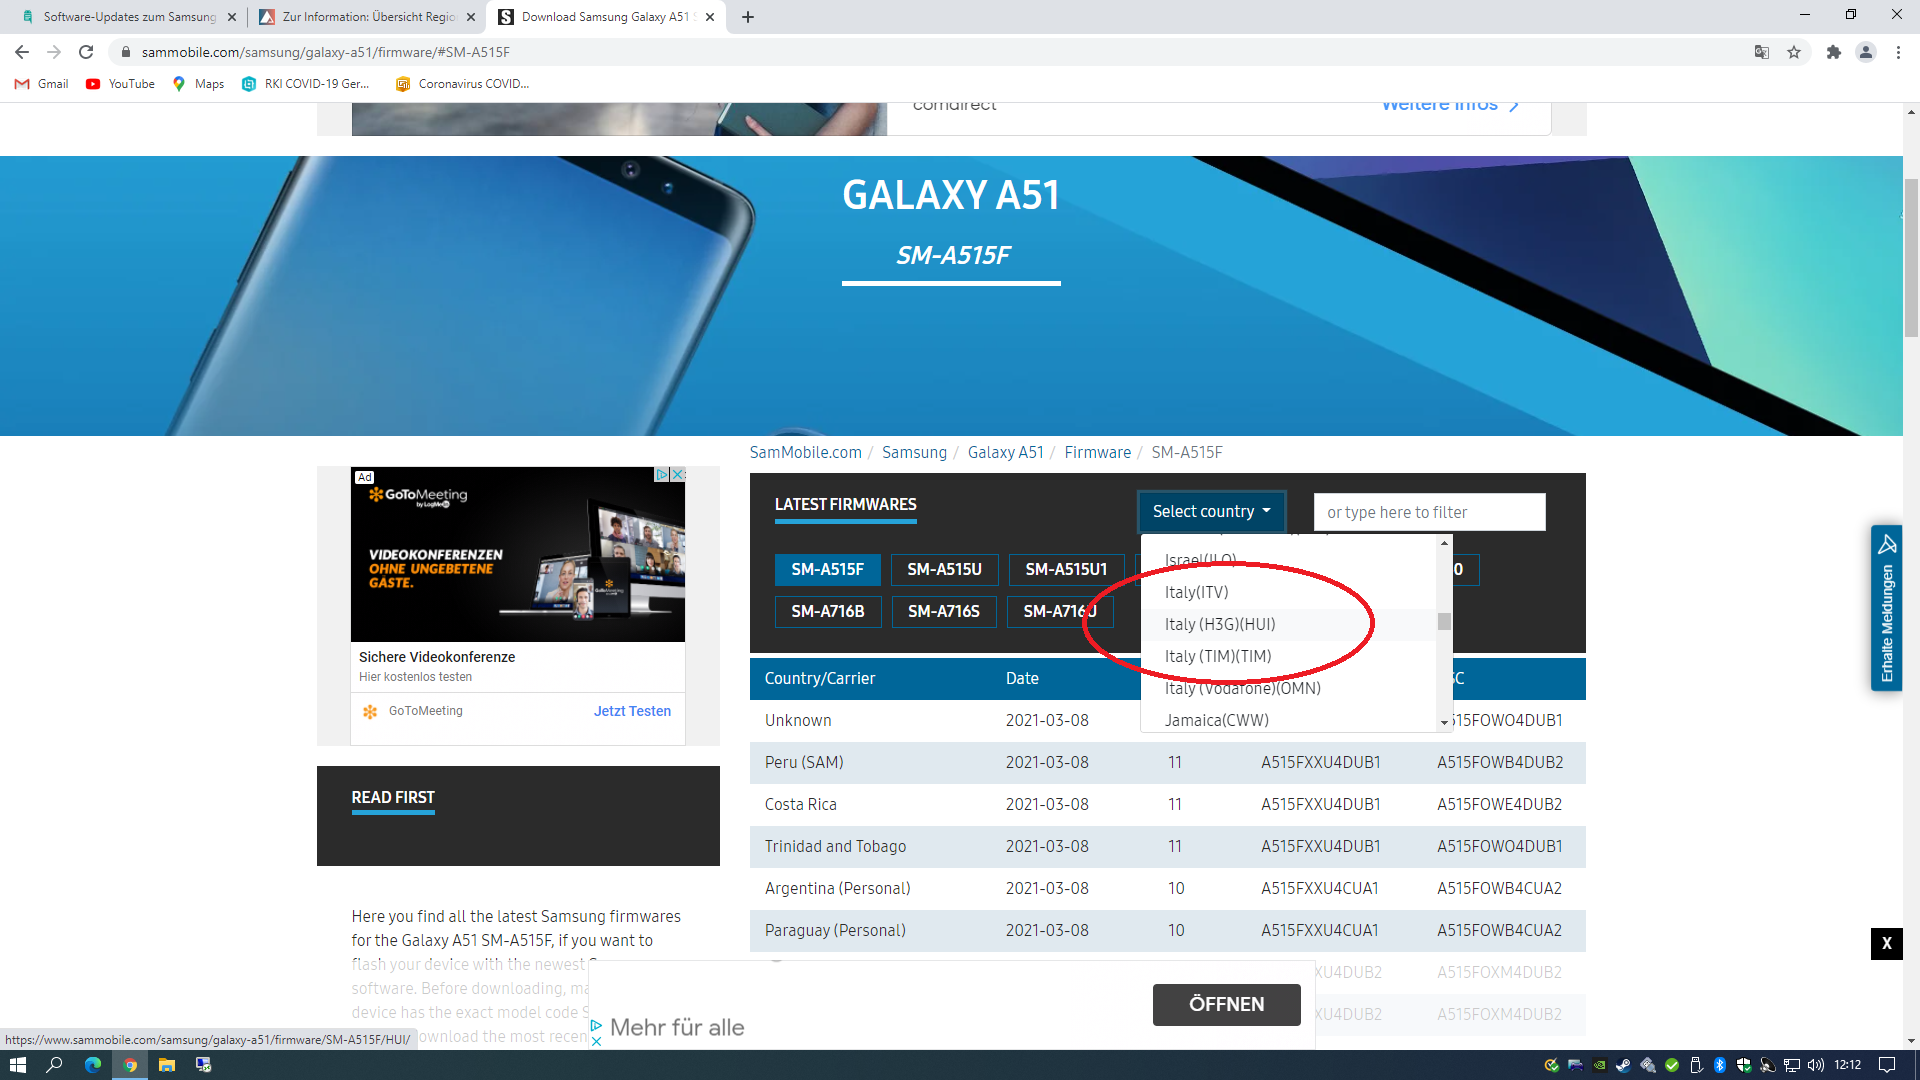Viewport: 1920px width, 1080px height.
Task: Select the SM-A716B model button
Action: tap(827, 611)
